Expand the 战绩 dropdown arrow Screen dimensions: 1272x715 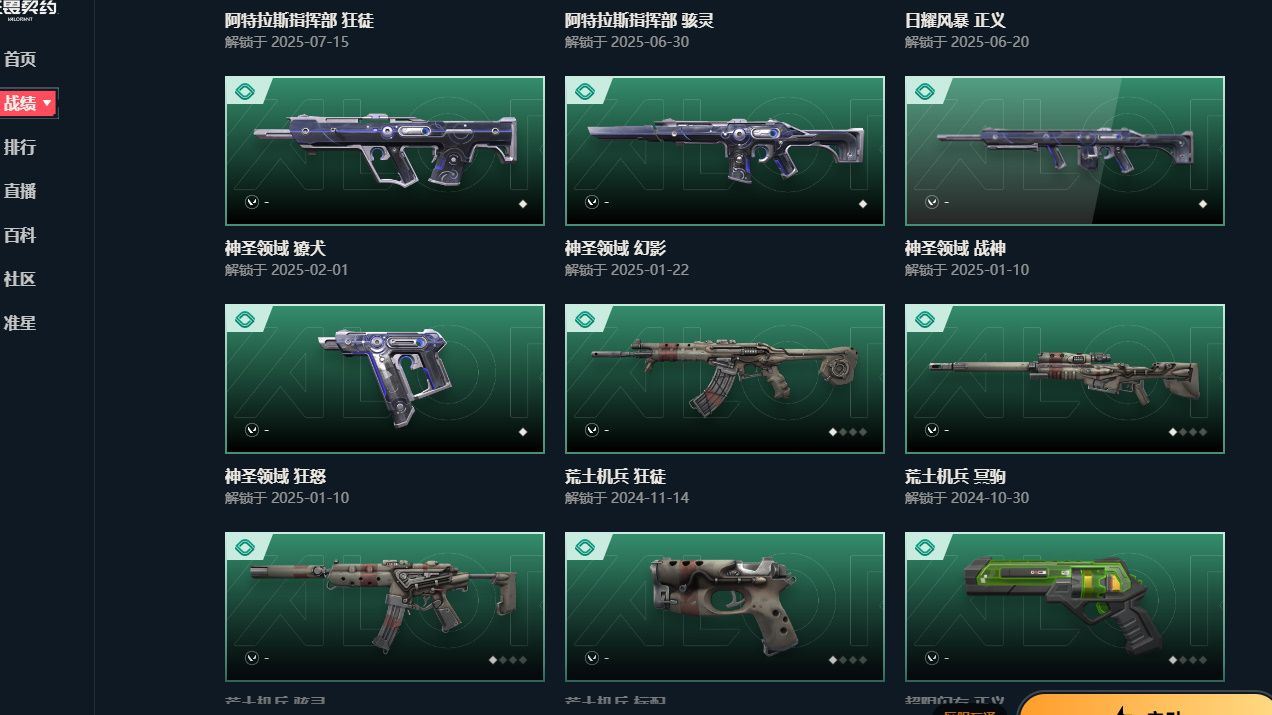point(47,103)
